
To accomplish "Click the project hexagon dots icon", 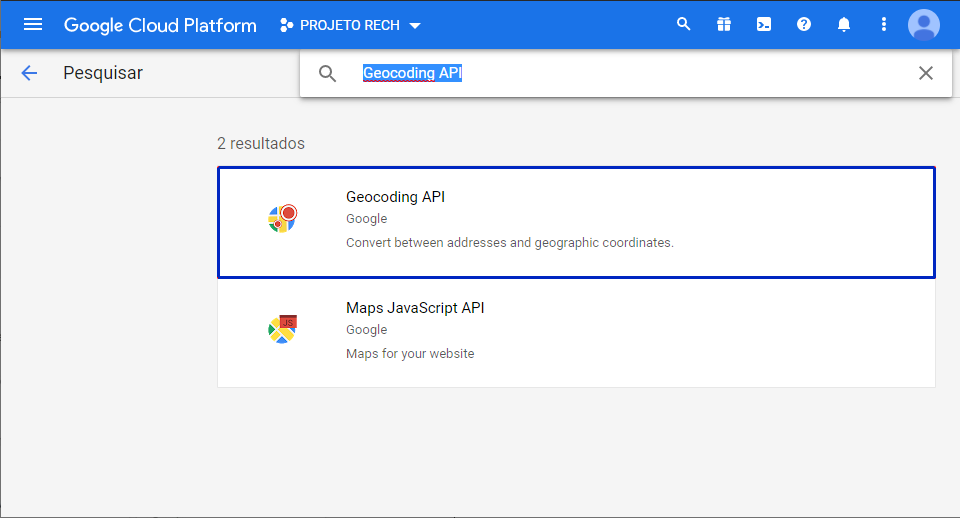I will [287, 25].
